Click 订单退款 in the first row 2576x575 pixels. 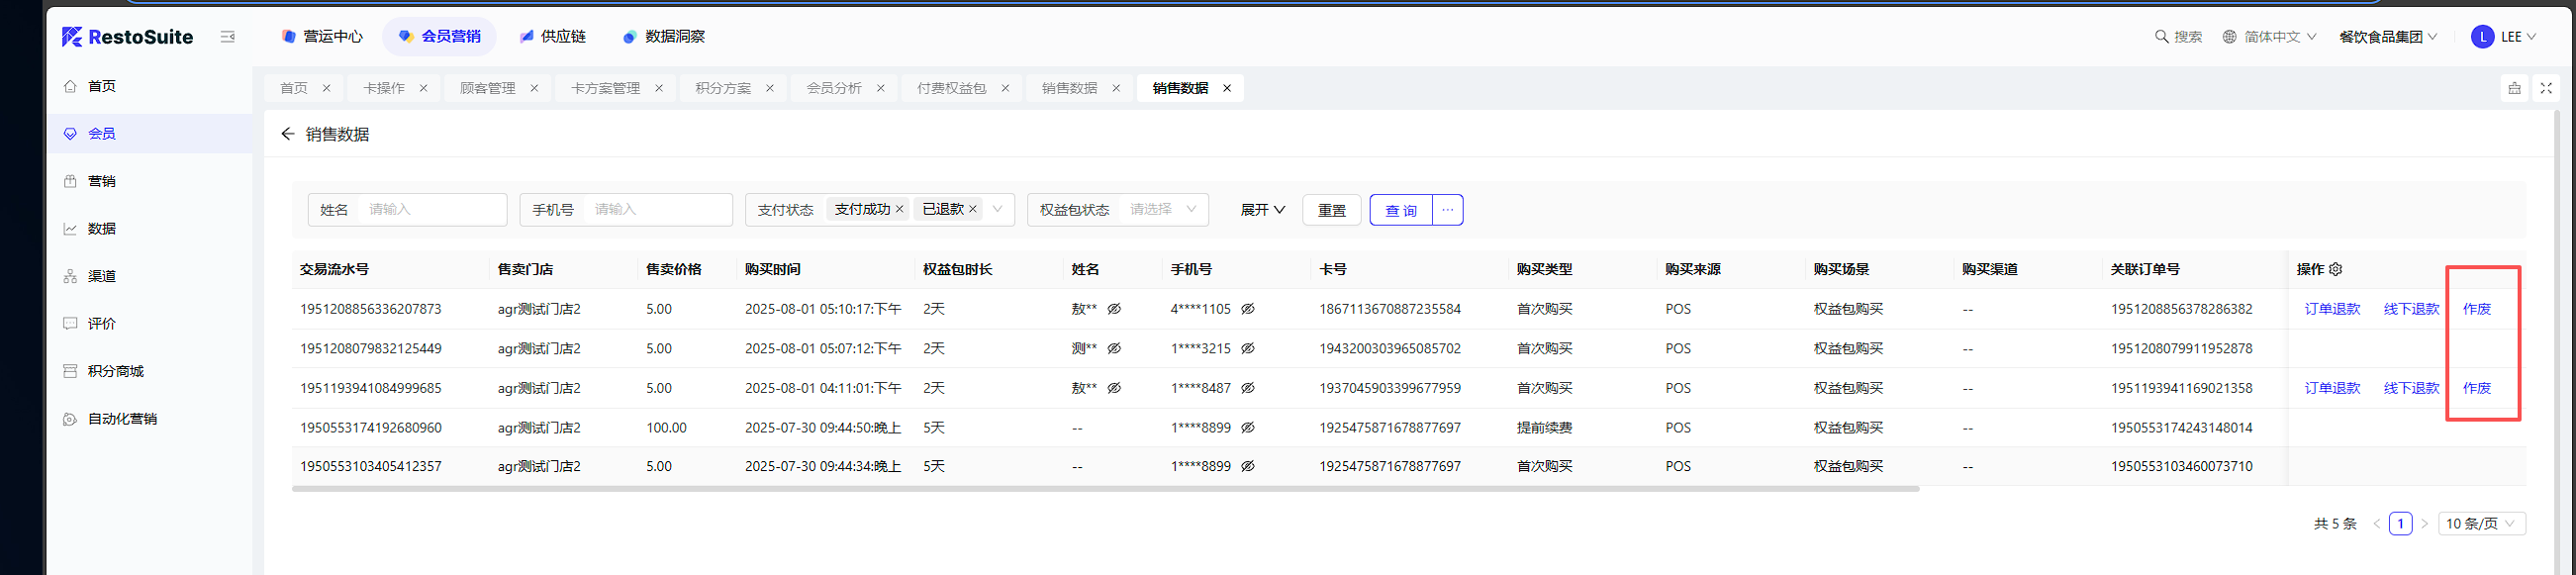coord(2332,309)
